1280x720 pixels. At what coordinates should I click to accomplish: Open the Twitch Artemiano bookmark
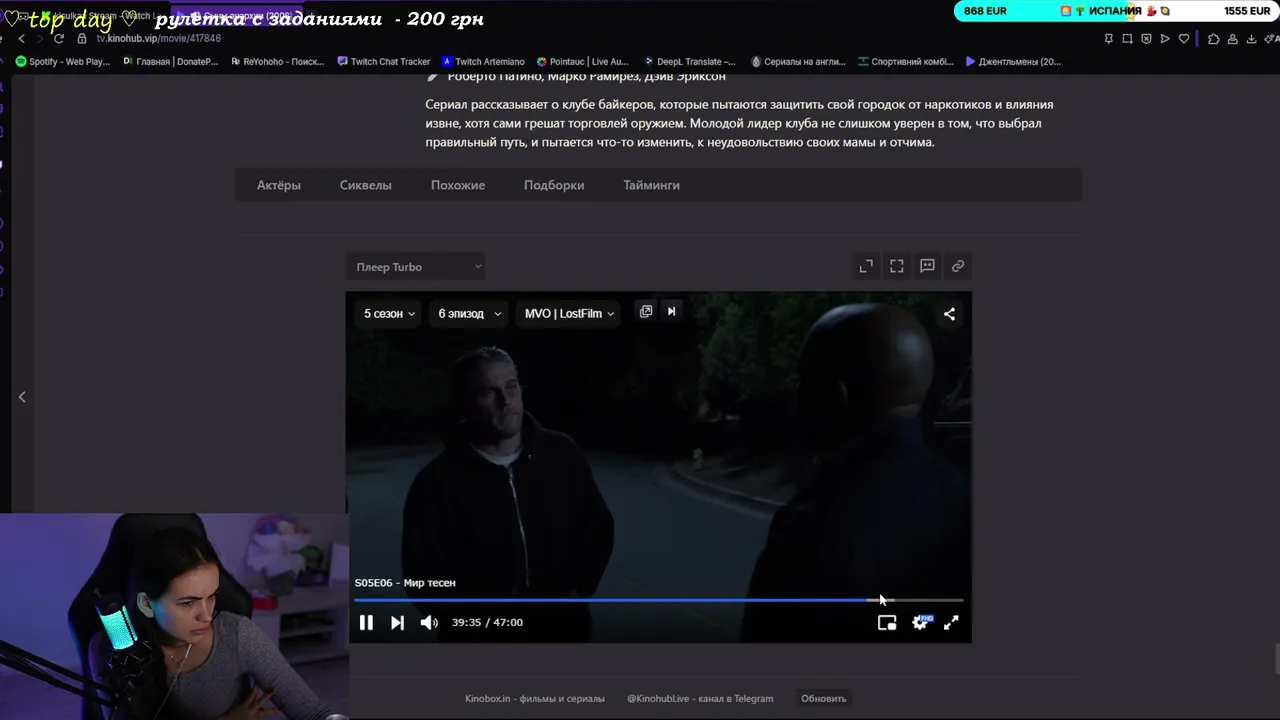483,62
